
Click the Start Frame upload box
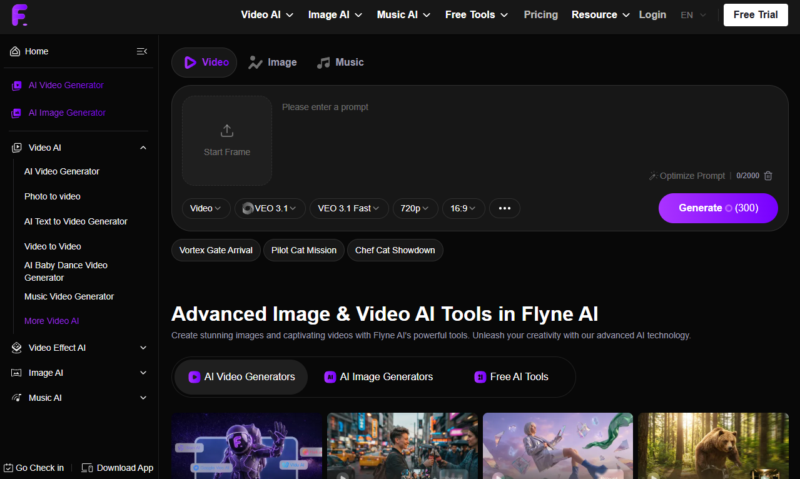227,141
